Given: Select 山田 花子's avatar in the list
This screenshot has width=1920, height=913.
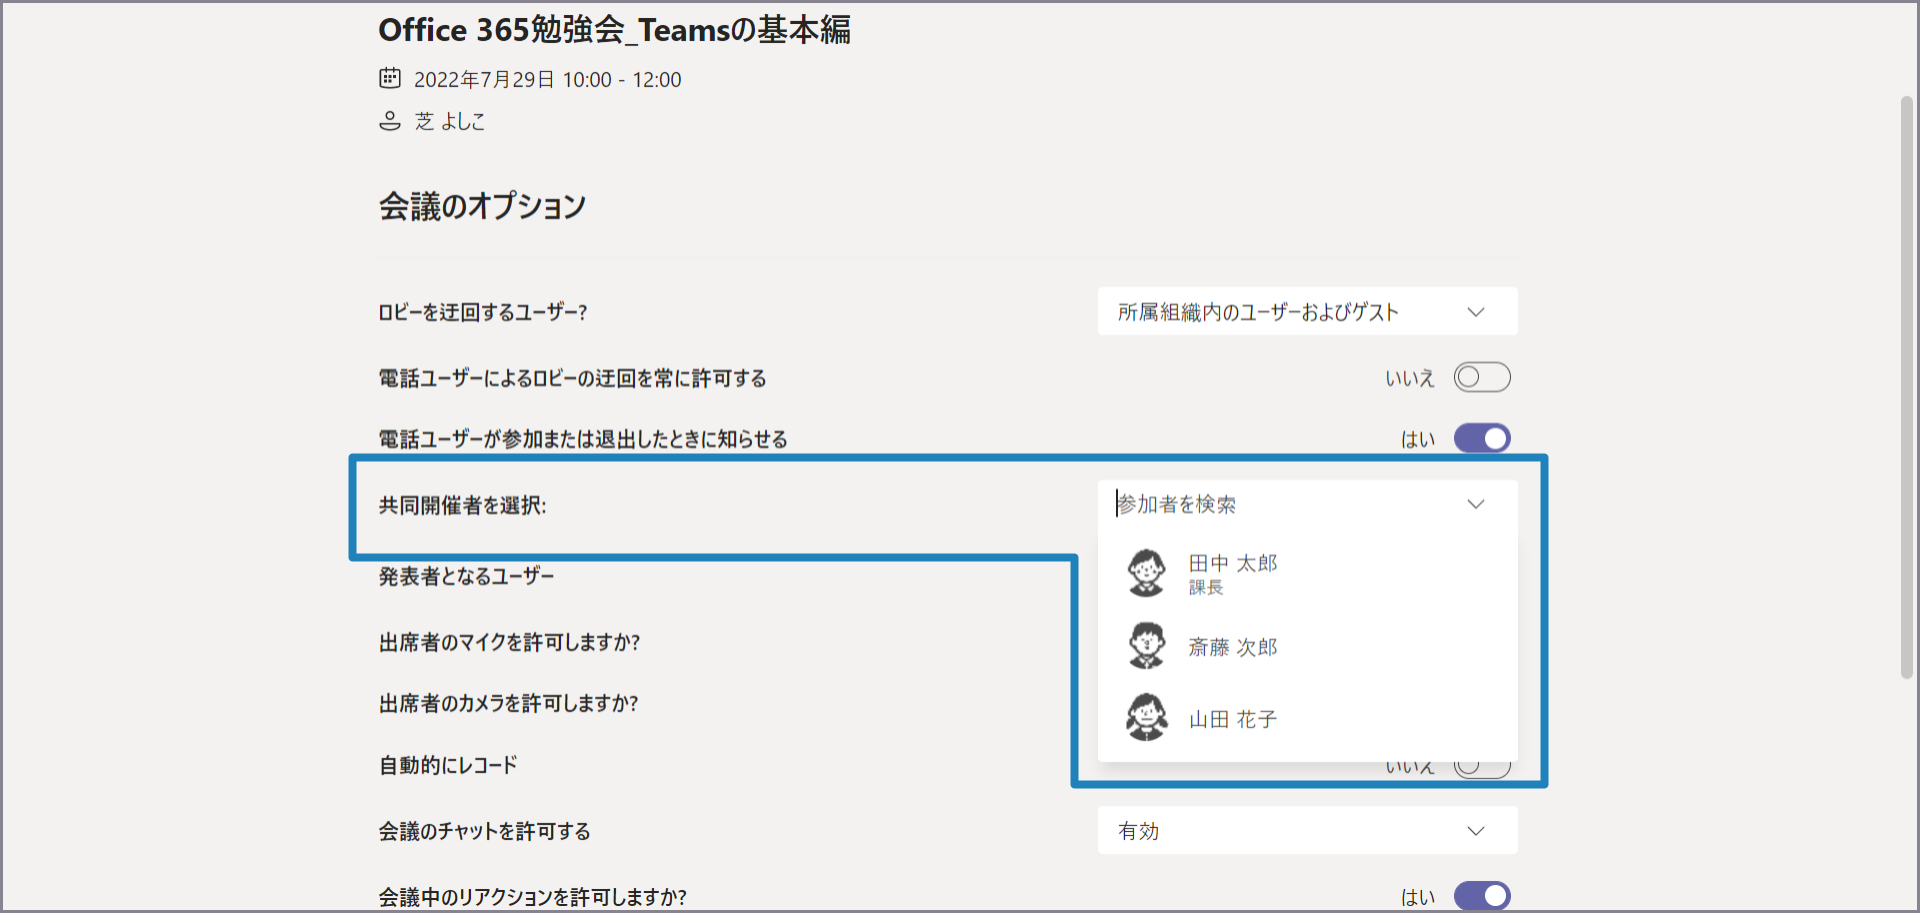Looking at the screenshot, I should 1146,717.
